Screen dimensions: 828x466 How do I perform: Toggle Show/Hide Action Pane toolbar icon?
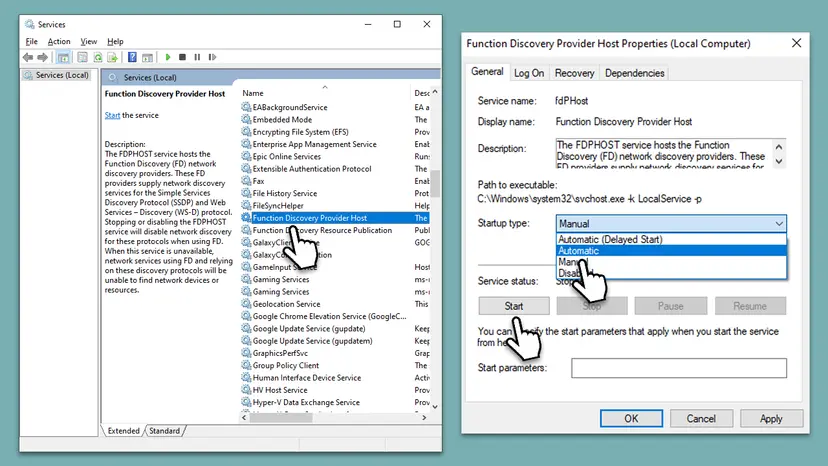point(147,57)
